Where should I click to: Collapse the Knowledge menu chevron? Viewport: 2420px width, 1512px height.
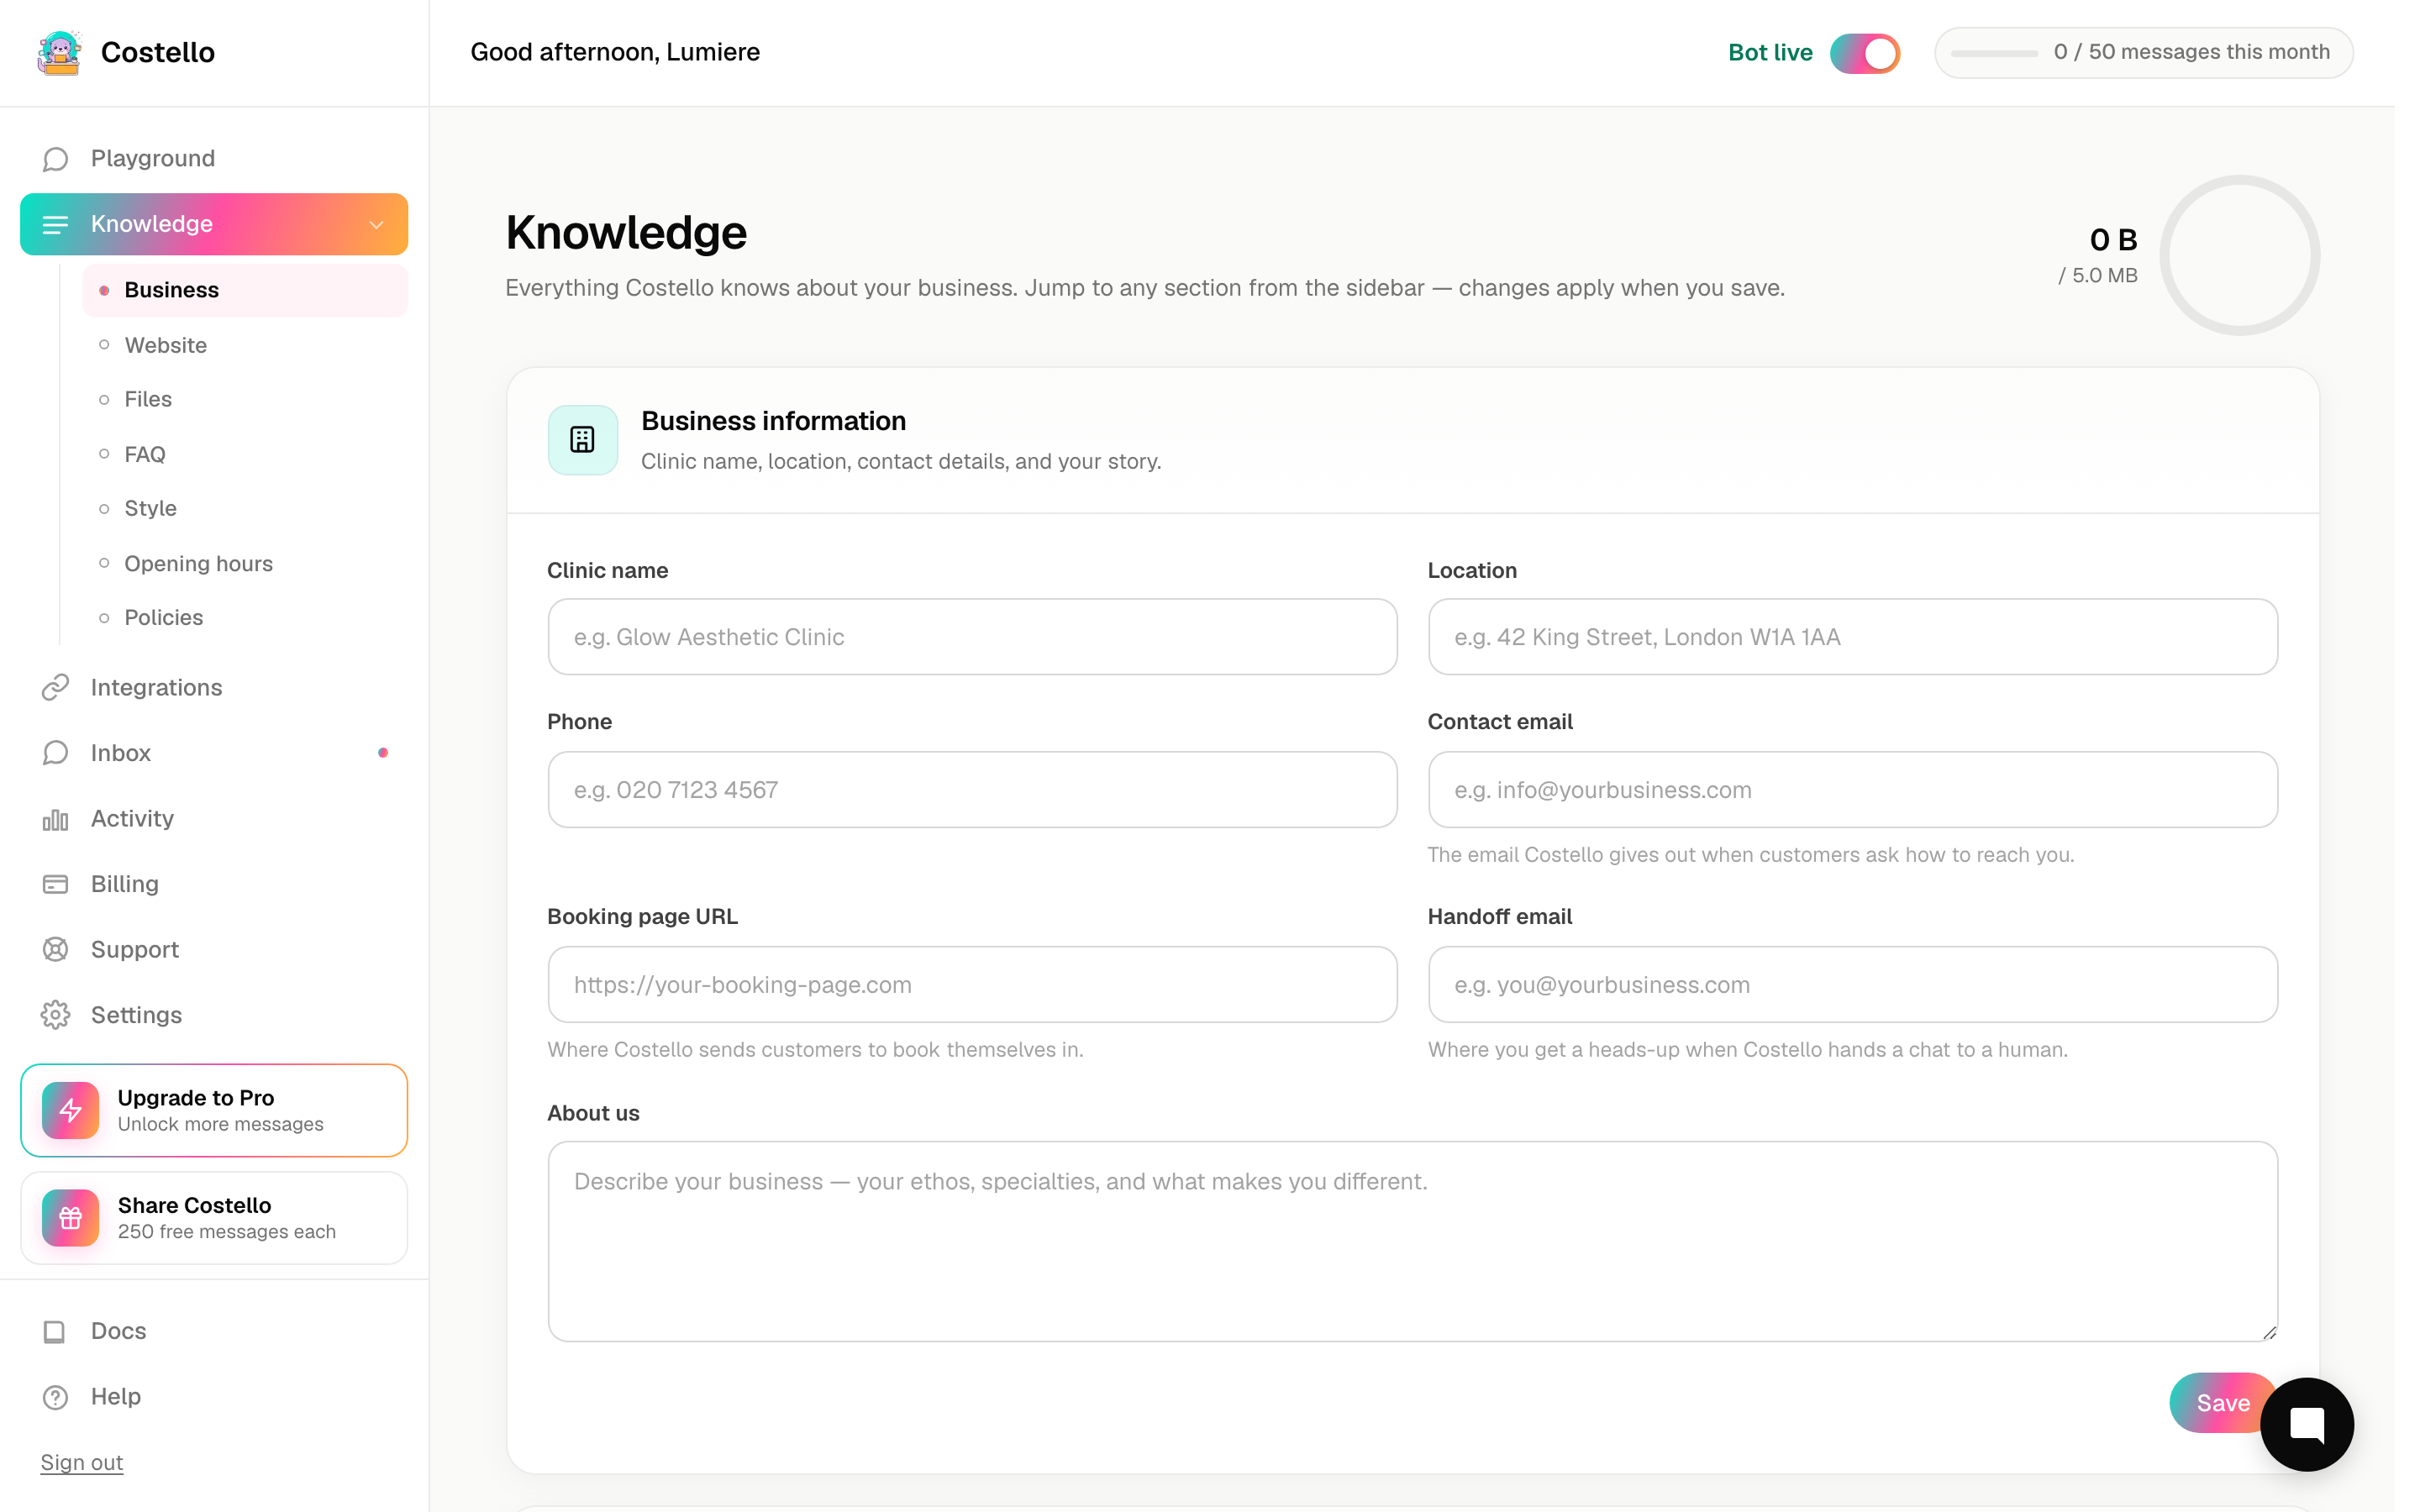(x=376, y=225)
